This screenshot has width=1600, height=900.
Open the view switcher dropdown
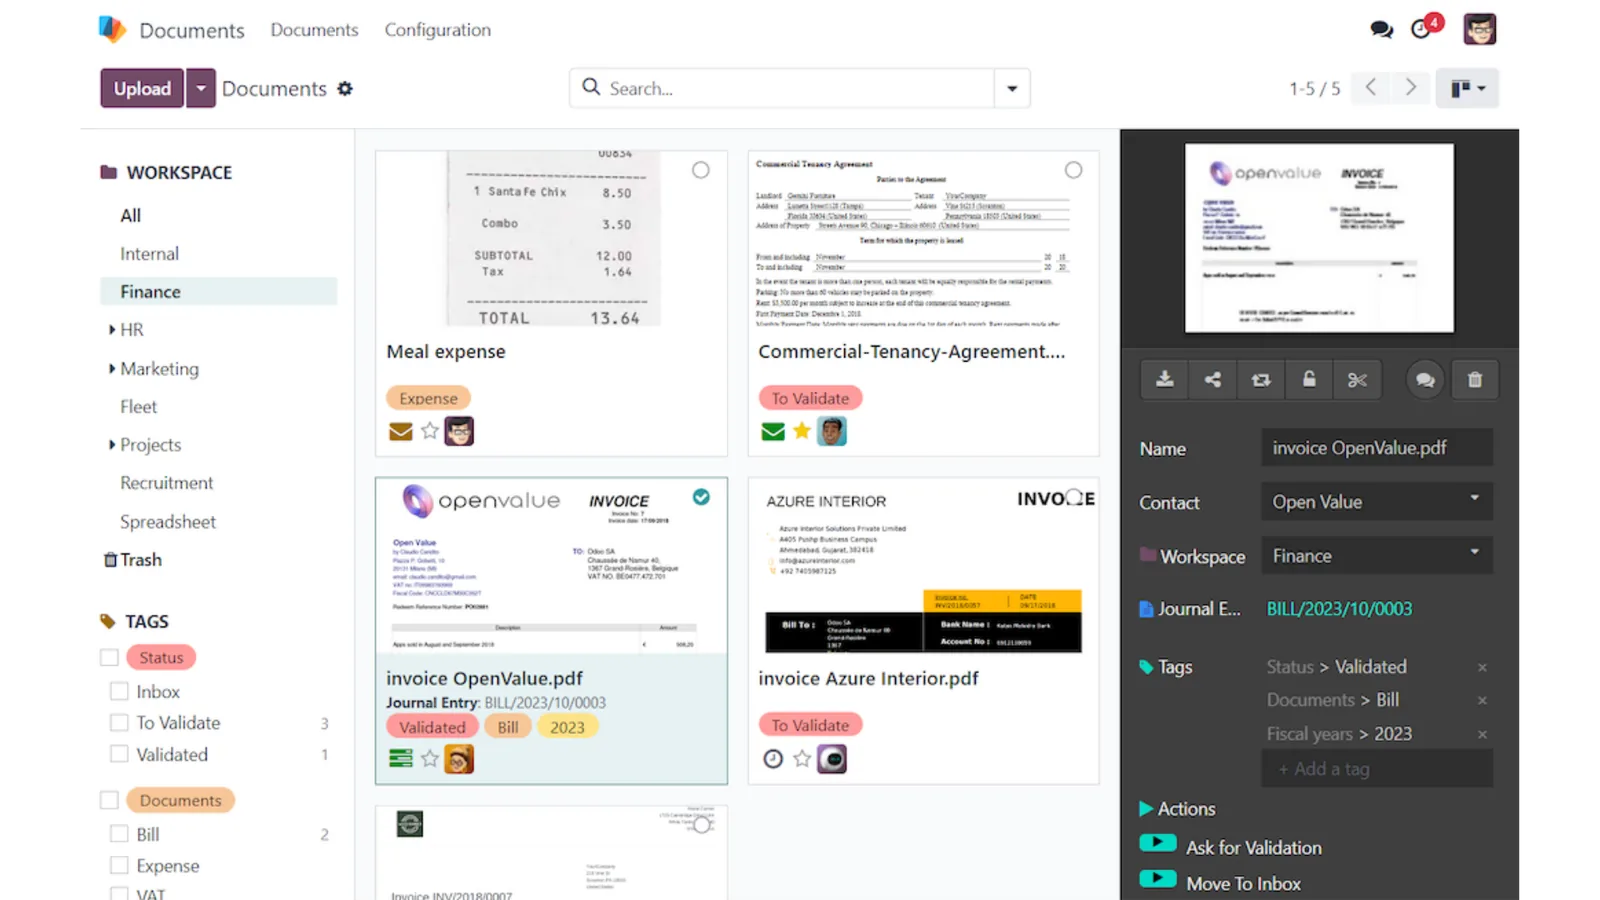[x=1467, y=88]
